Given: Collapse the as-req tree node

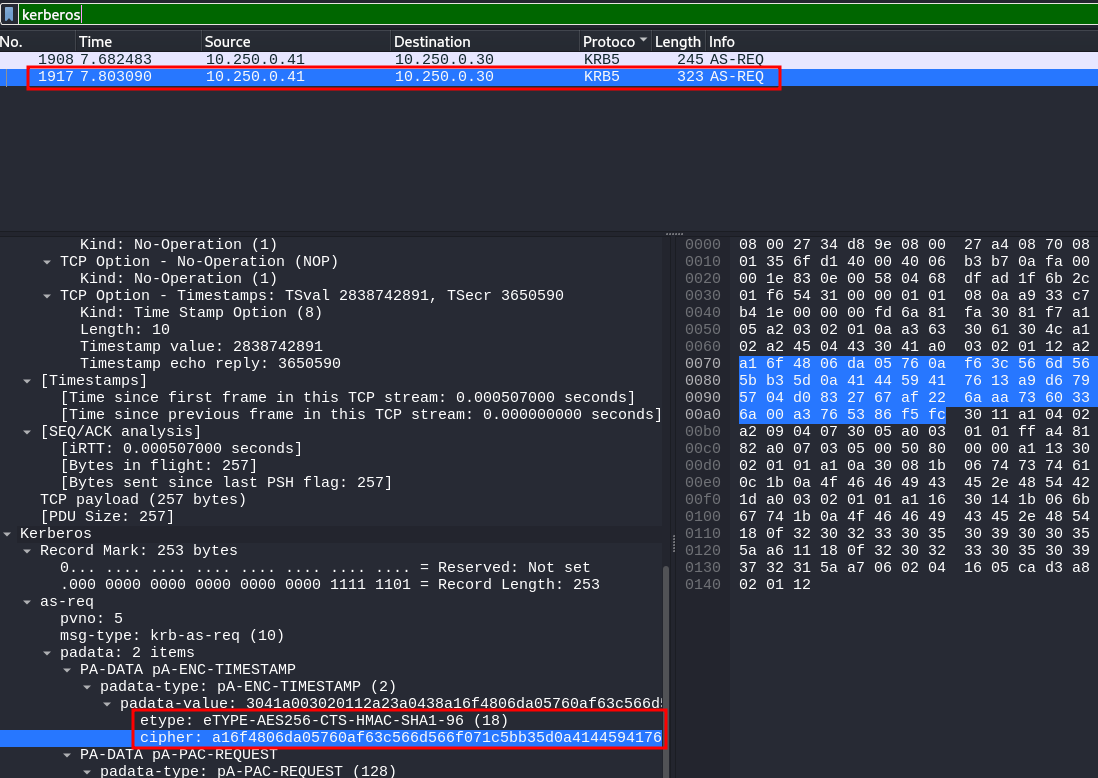Looking at the screenshot, I should [x=28, y=602].
